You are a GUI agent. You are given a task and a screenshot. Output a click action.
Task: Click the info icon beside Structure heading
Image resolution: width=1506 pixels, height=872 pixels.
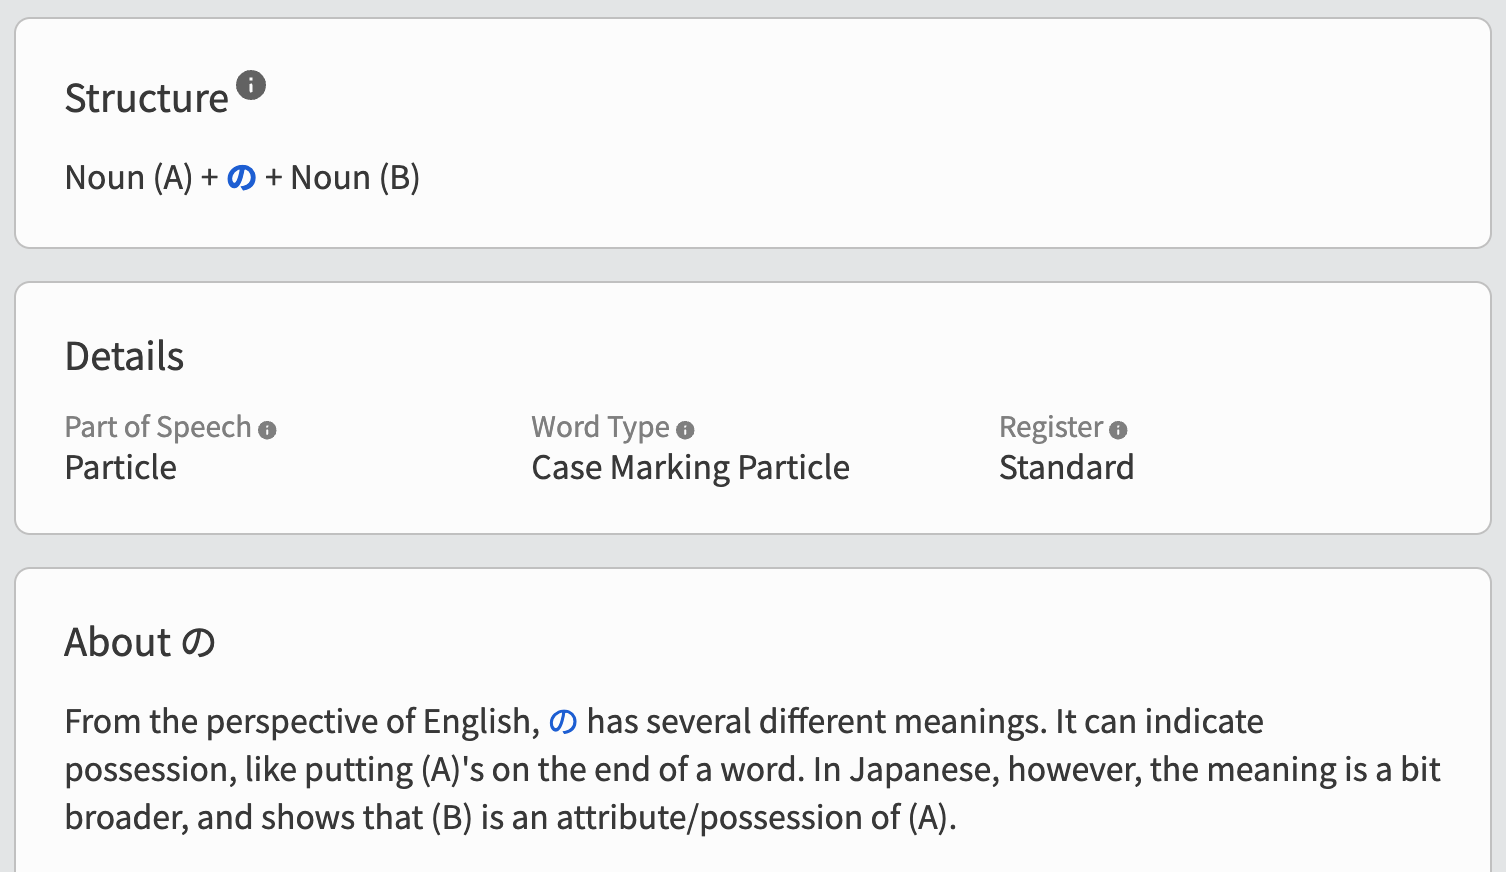[251, 85]
